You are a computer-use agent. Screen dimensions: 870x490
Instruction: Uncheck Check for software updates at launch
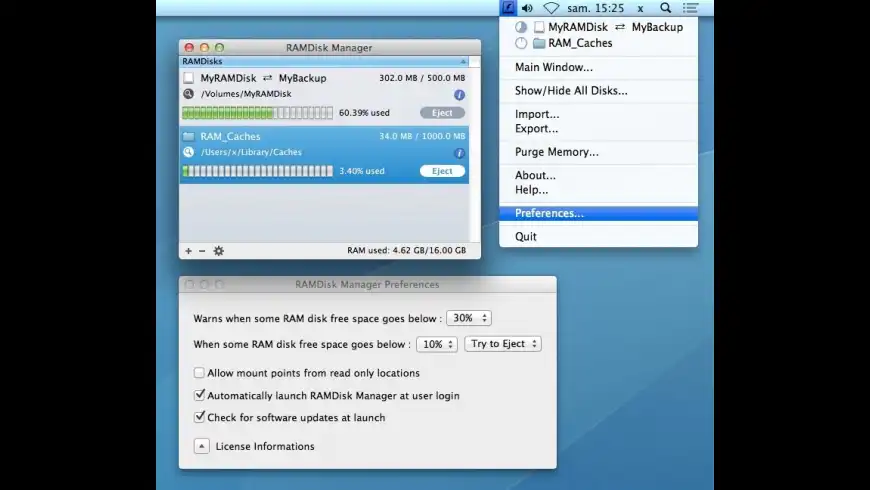[199, 417]
